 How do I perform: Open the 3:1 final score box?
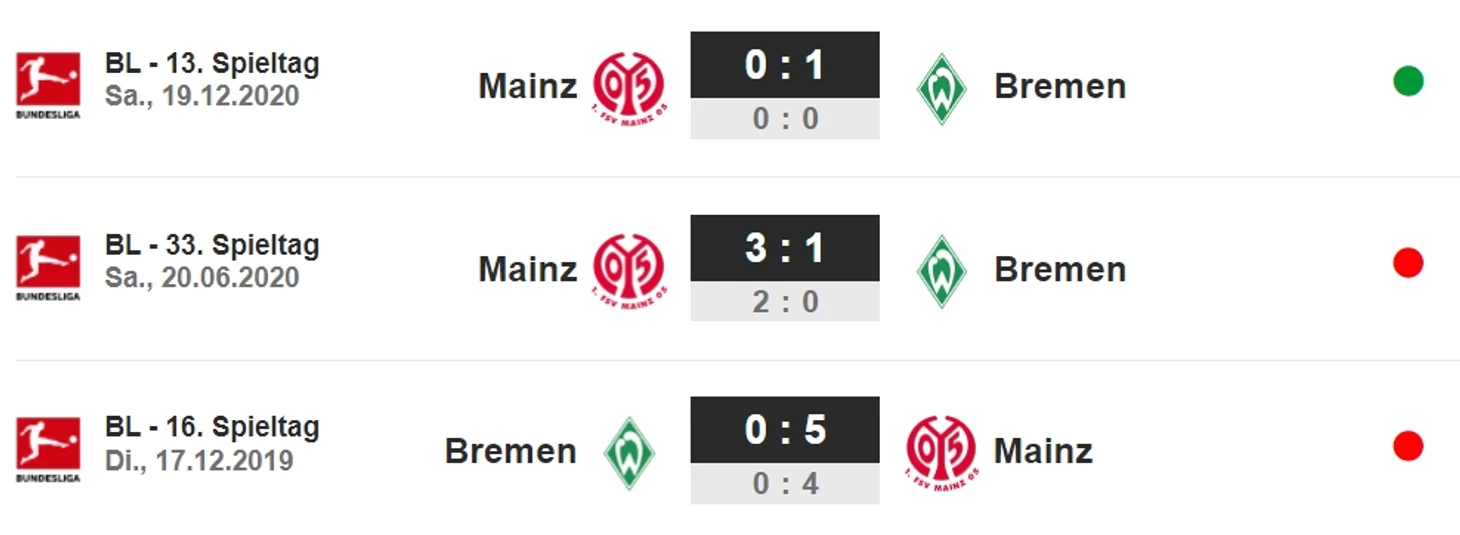click(784, 248)
